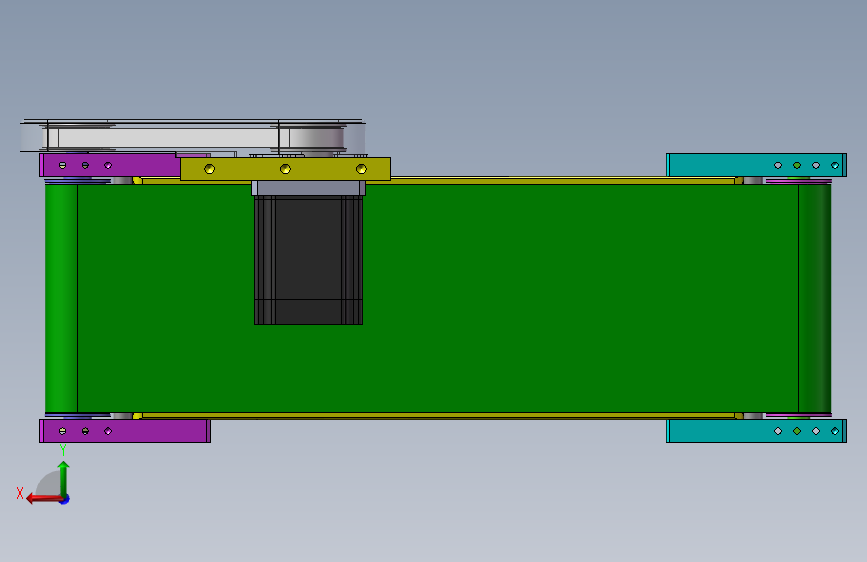
Task: Pick the yellow motor mounting plate
Action: pos(285,169)
